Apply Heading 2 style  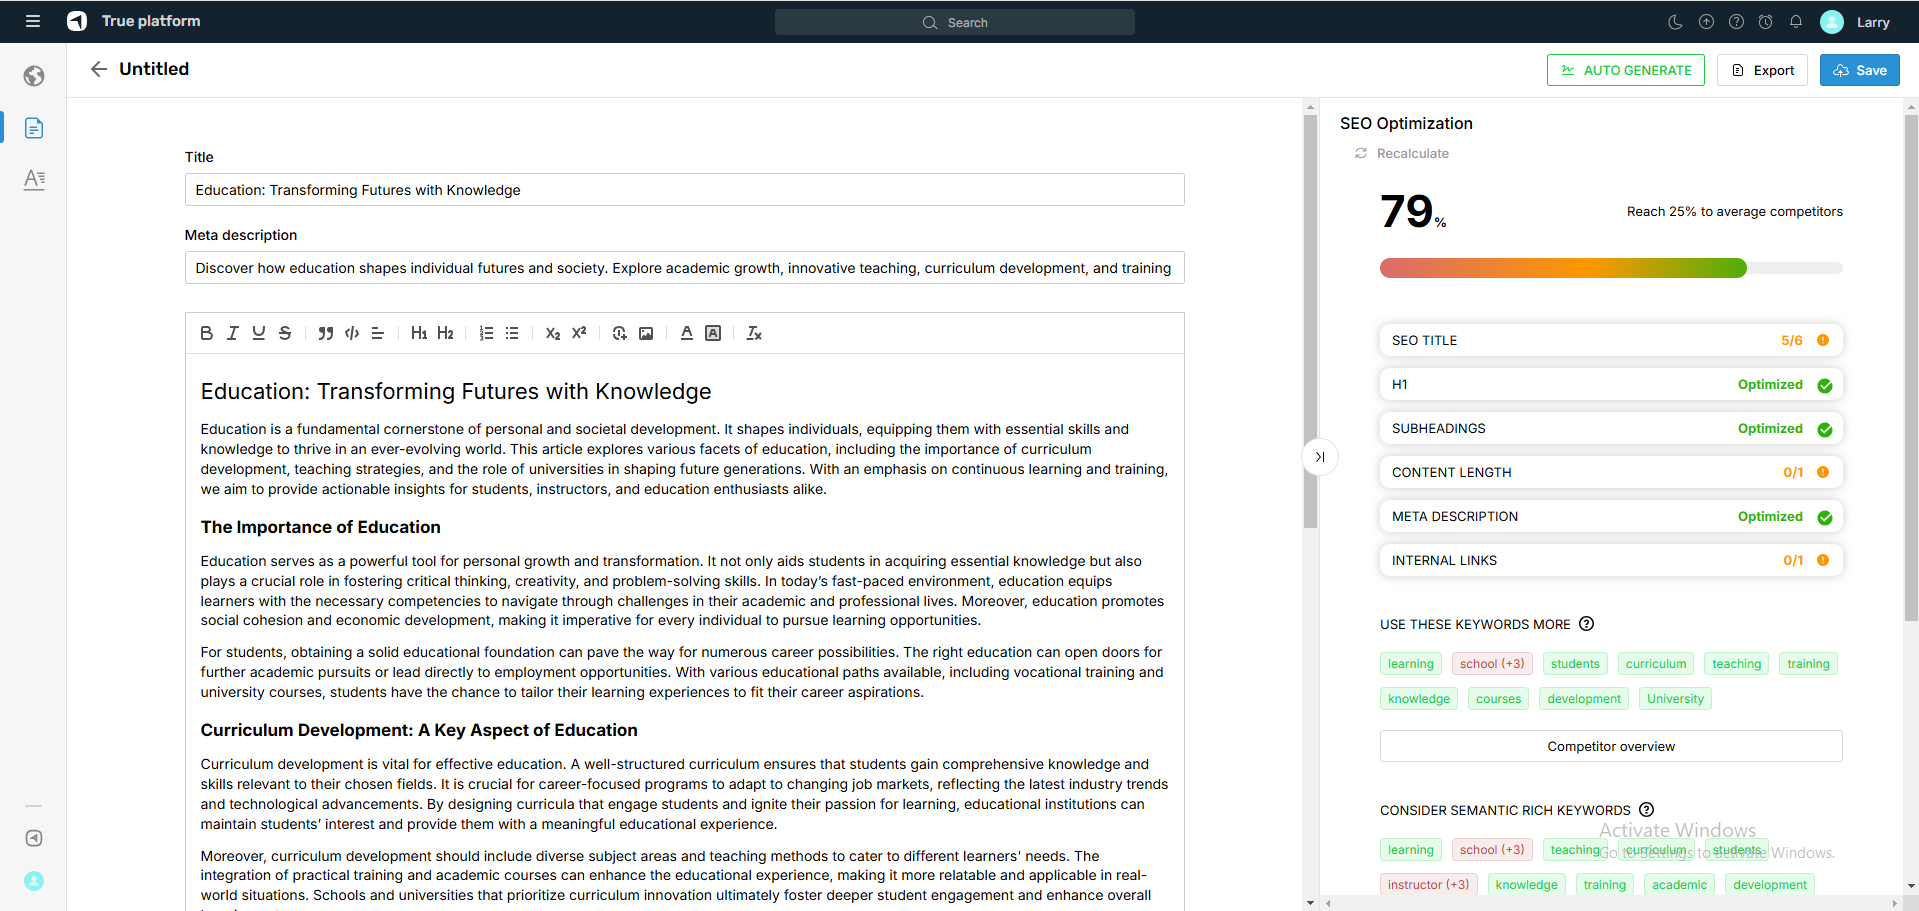click(445, 333)
